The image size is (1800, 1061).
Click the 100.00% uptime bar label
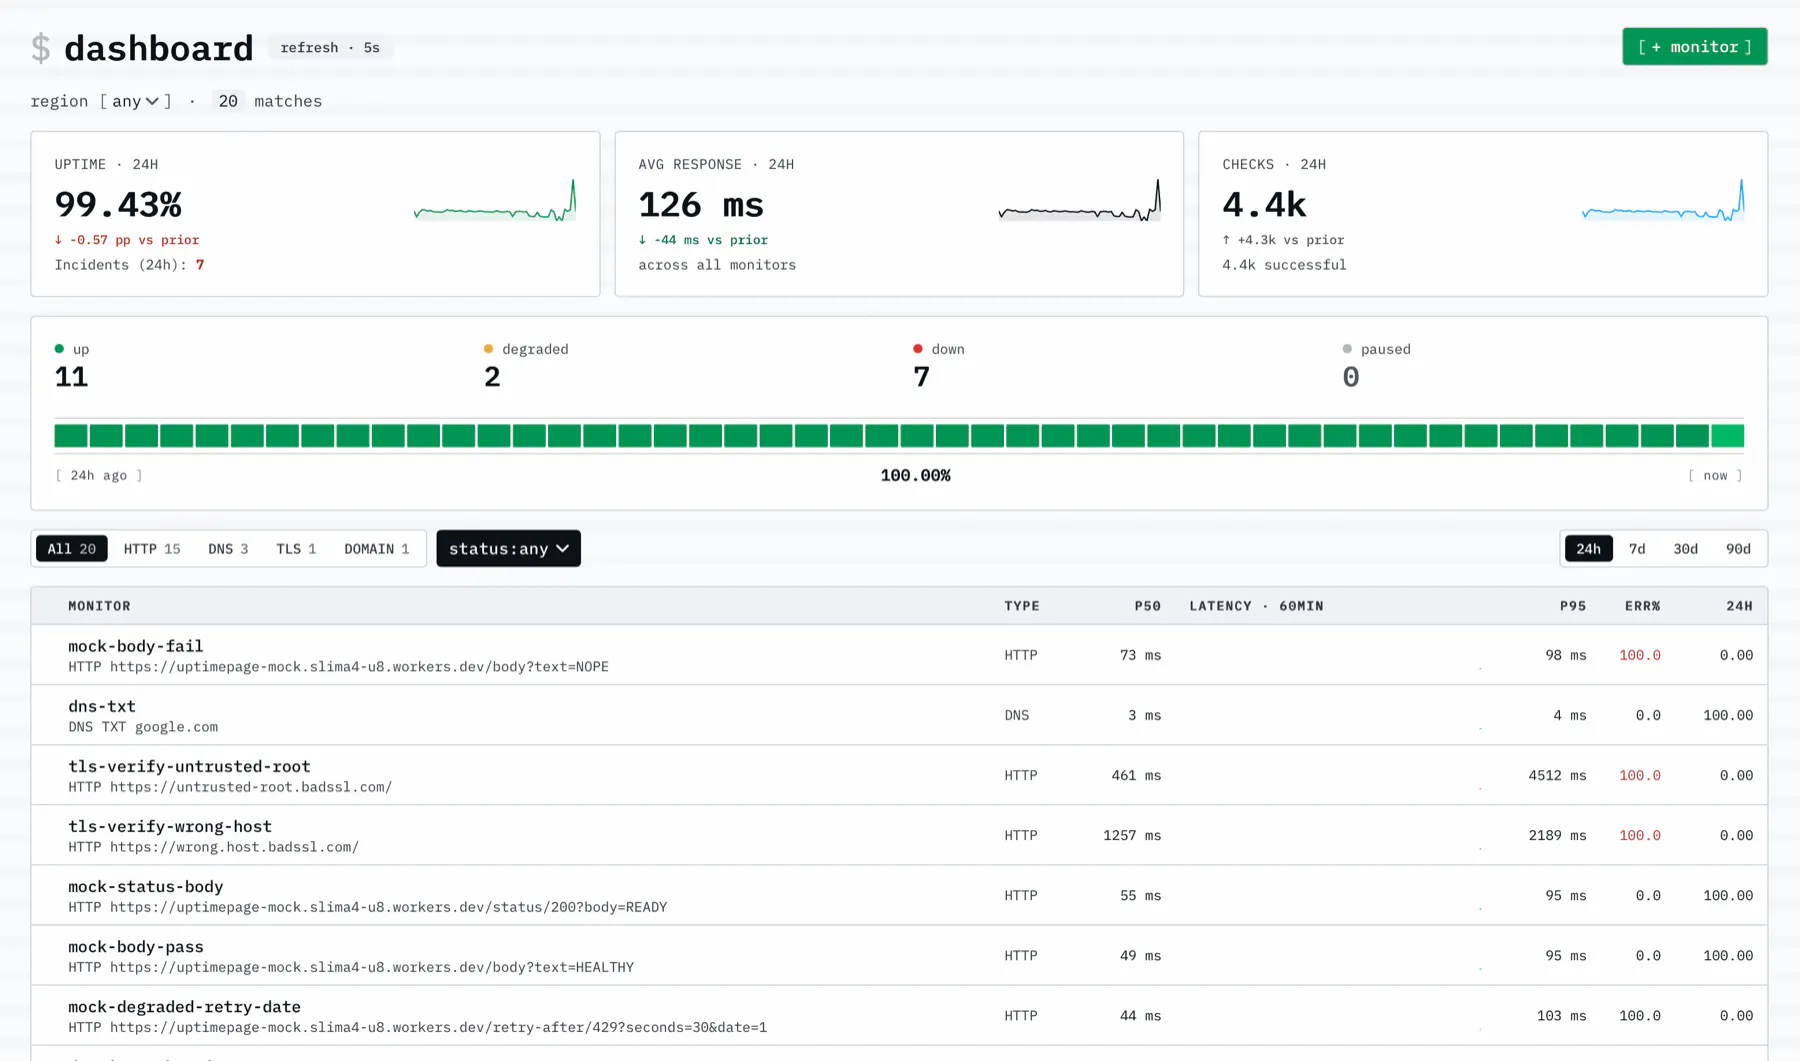915,475
